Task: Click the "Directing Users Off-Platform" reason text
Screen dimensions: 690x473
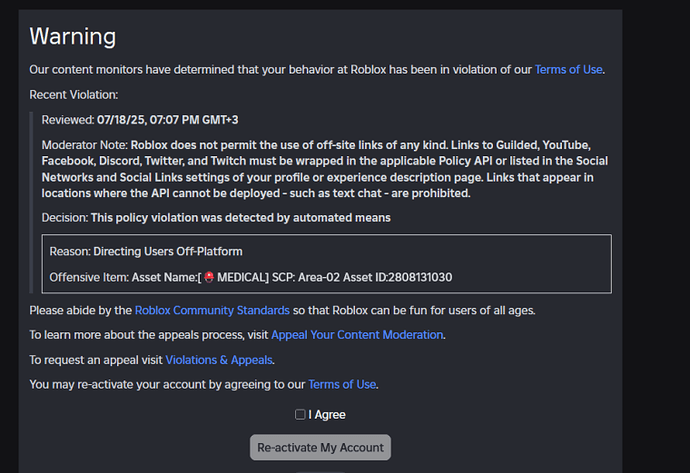Action: (x=168, y=251)
